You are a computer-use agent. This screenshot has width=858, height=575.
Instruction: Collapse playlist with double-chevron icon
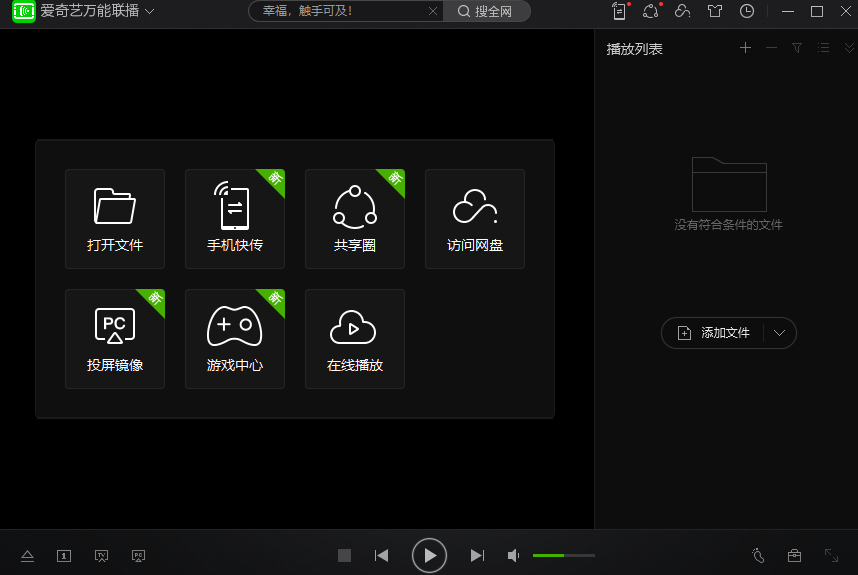click(849, 48)
